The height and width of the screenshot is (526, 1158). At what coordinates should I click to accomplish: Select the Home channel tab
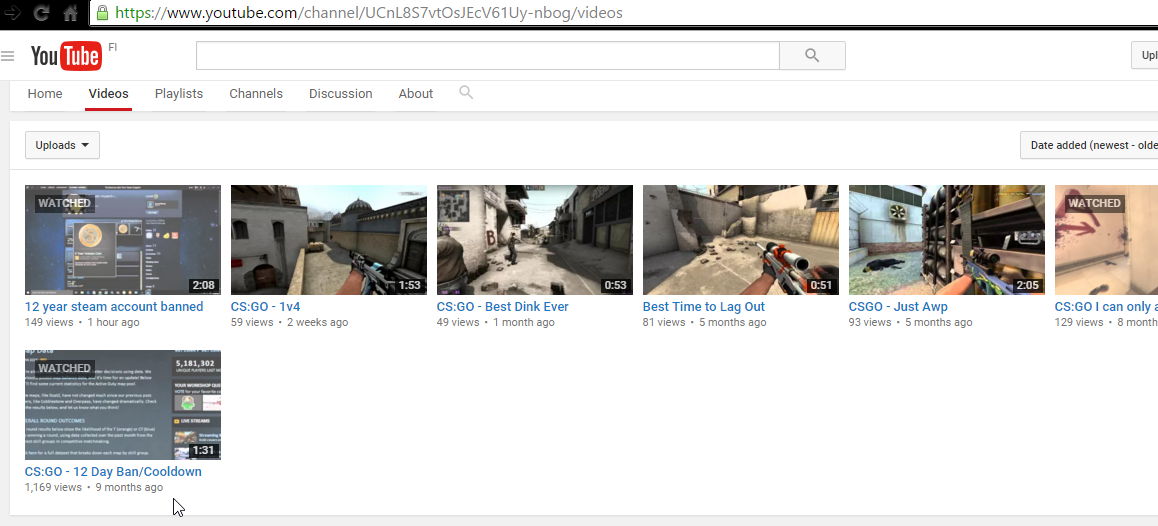click(45, 94)
